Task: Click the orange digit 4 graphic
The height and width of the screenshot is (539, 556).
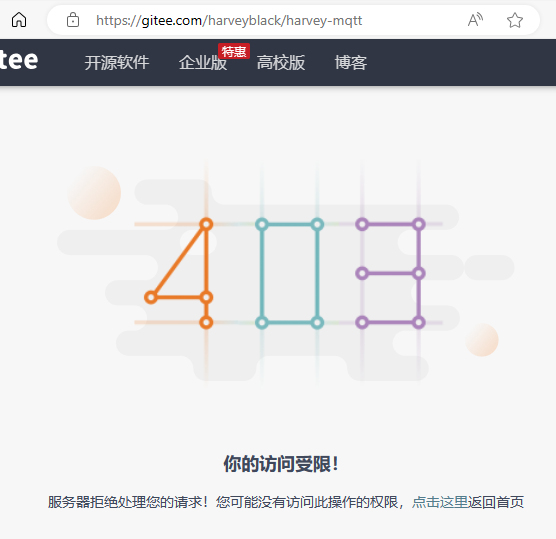Action: 179,273
